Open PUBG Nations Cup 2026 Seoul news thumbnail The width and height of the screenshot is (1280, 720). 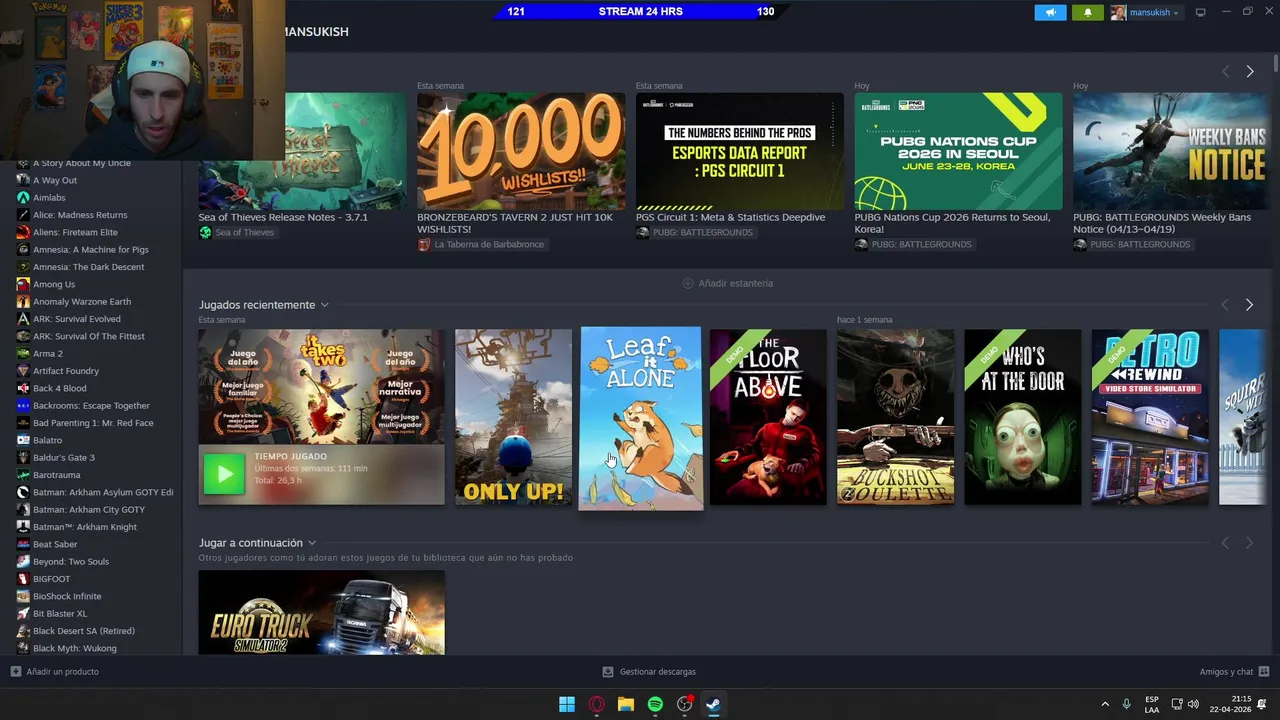[x=958, y=151]
